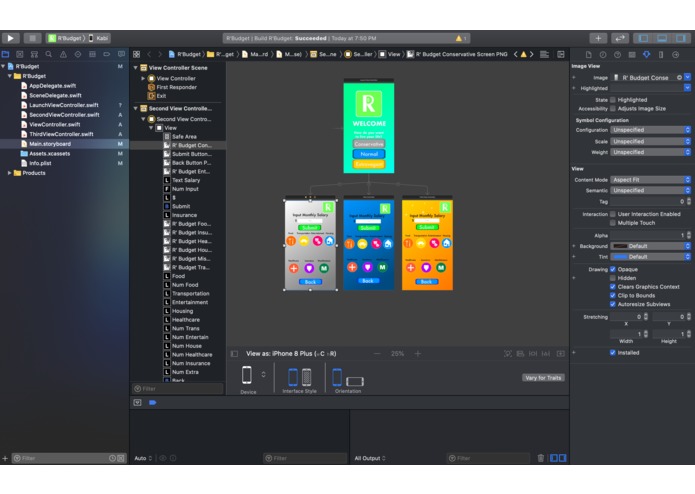Viewport: 695px width, 494px height.
Task: Click R'Budget segment in jump bar
Action: pos(185,54)
